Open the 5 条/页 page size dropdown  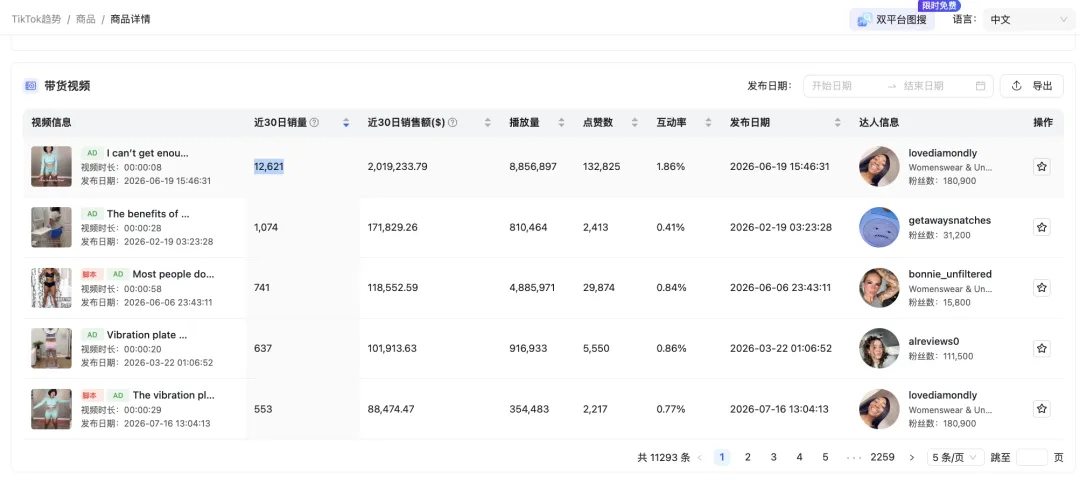point(955,457)
